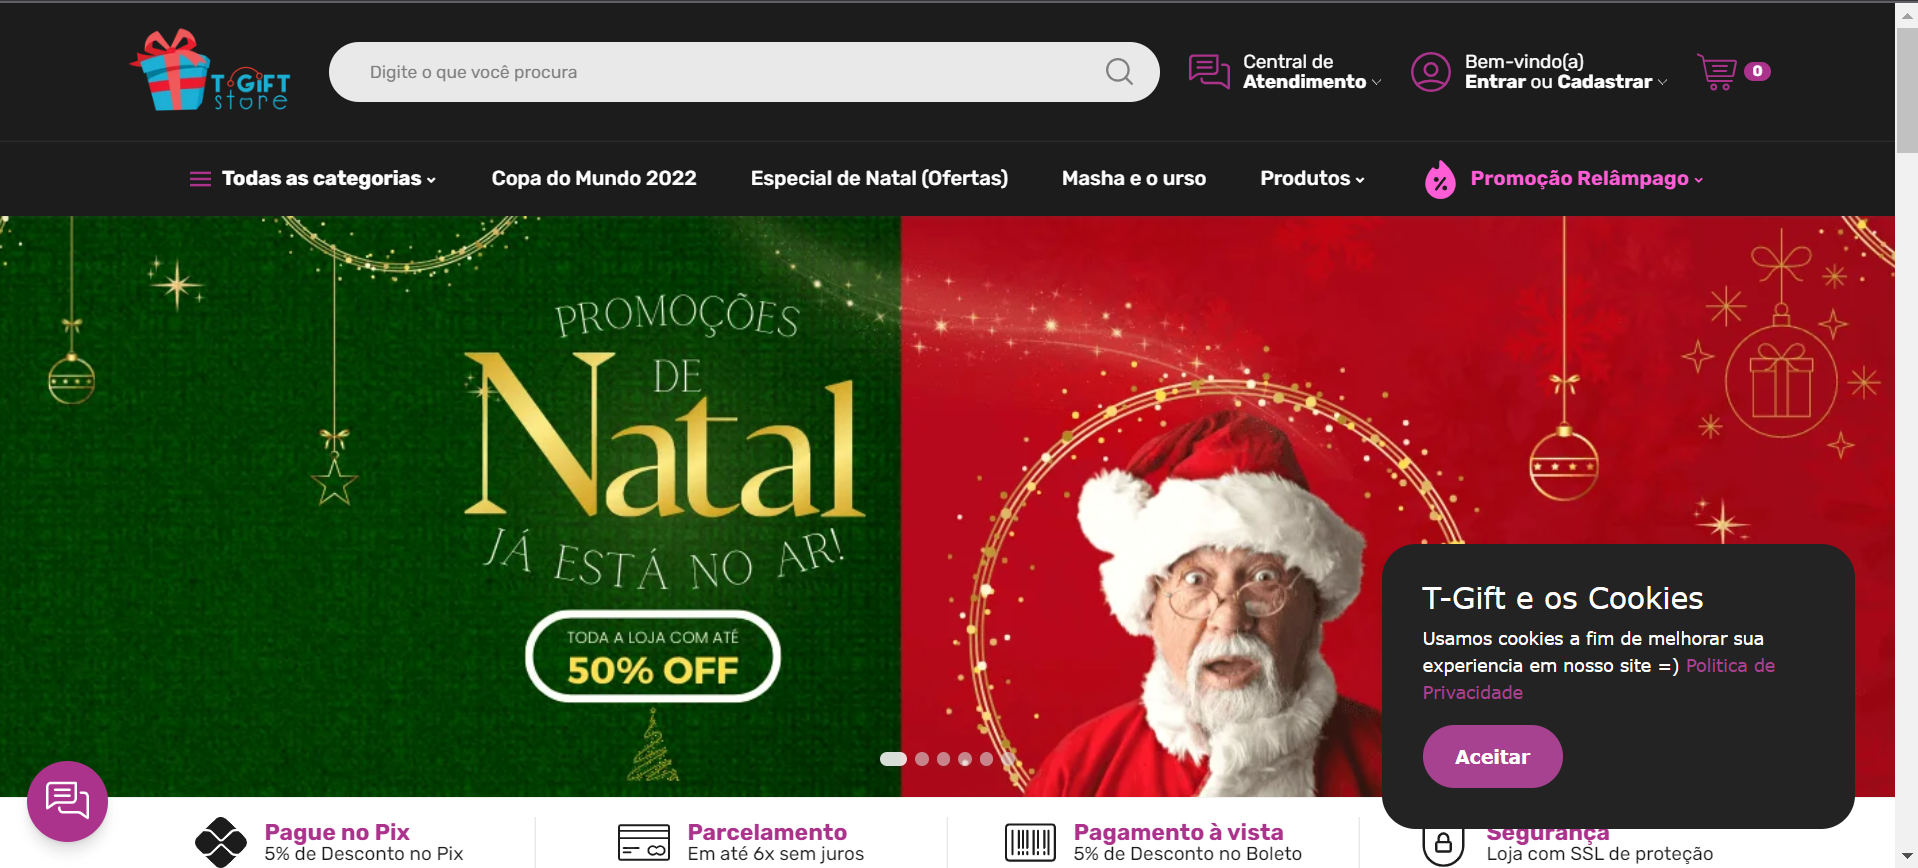
Task: Expand the Produtos dropdown menu
Action: [1312, 179]
